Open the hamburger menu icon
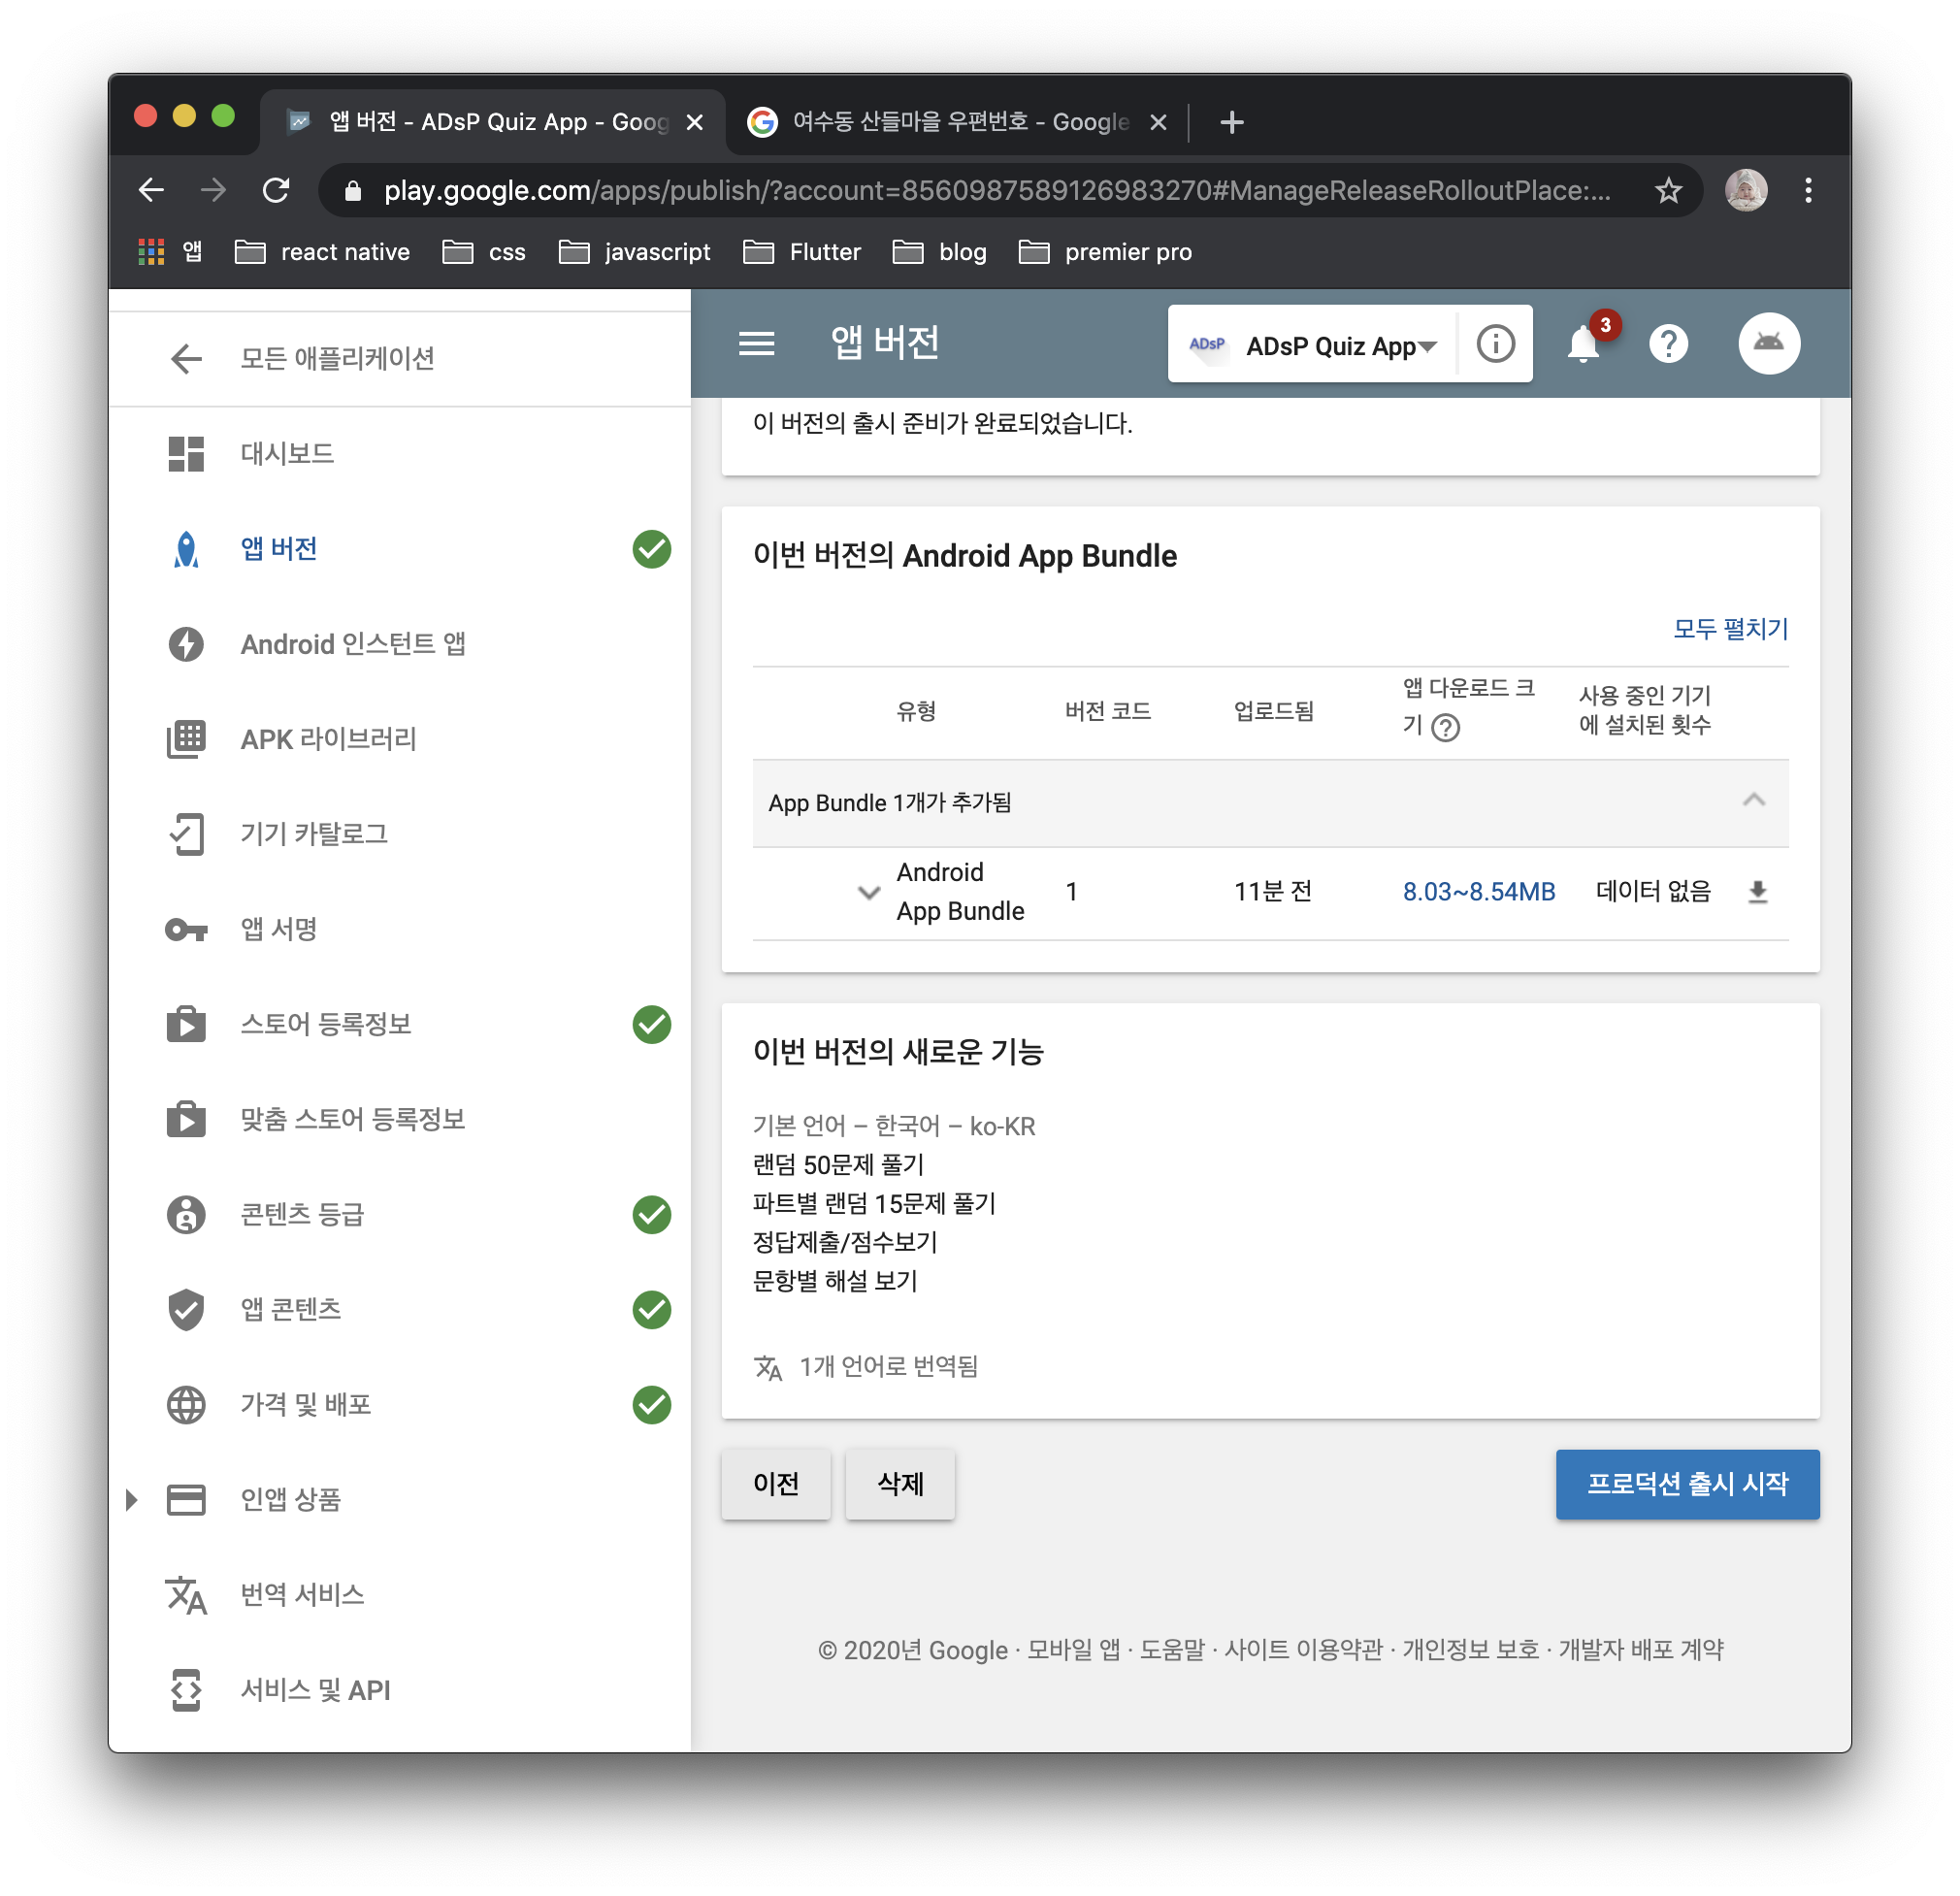The width and height of the screenshot is (1960, 1896). coord(756,344)
